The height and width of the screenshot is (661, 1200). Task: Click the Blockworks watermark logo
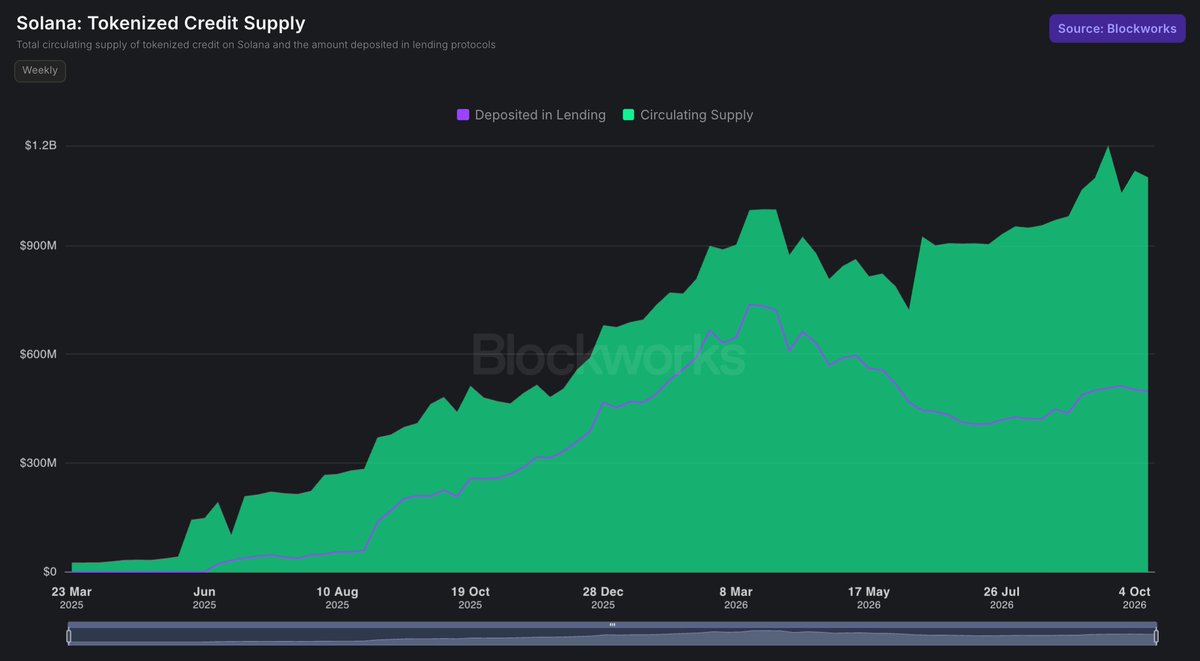(x=608, y=355)
